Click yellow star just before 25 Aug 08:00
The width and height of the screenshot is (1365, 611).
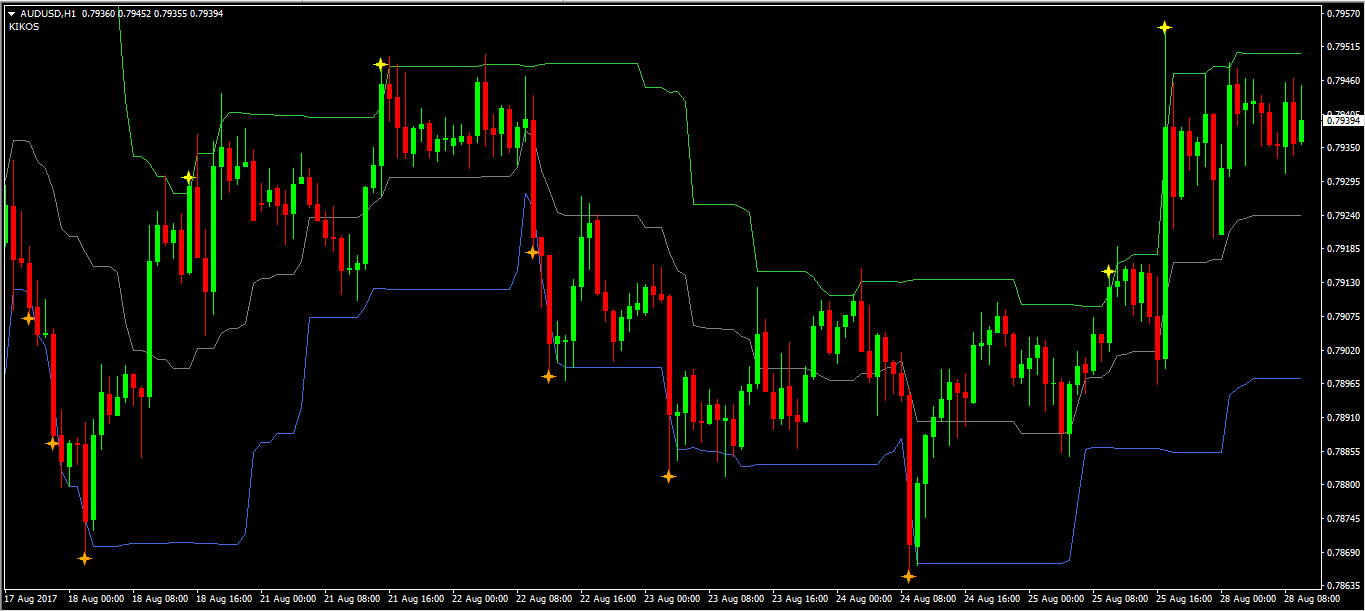tap(1108, 271)
